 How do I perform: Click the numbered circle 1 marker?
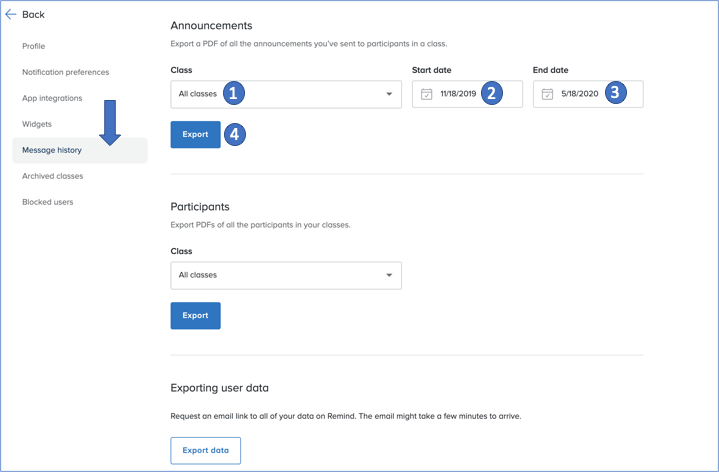point(233,93)
